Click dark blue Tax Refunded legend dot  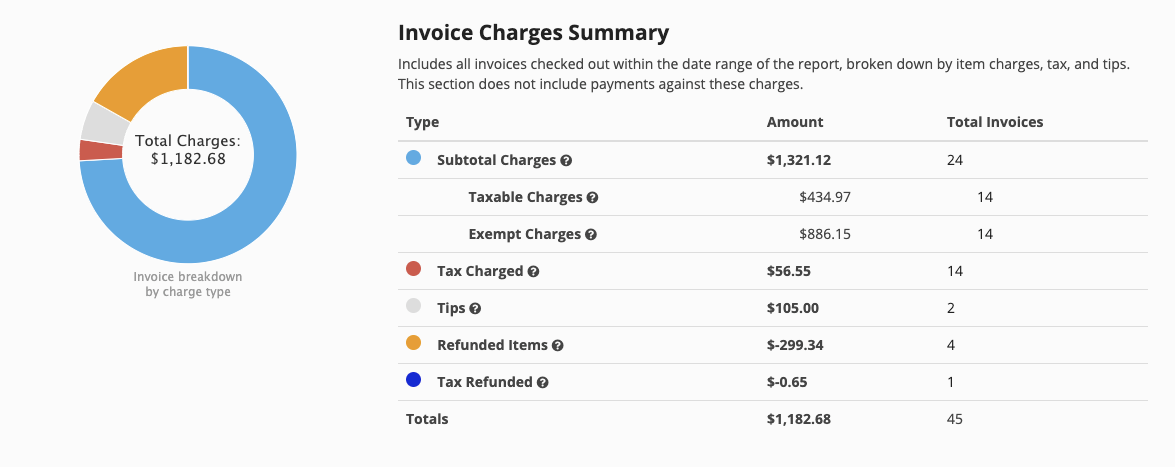414,380
